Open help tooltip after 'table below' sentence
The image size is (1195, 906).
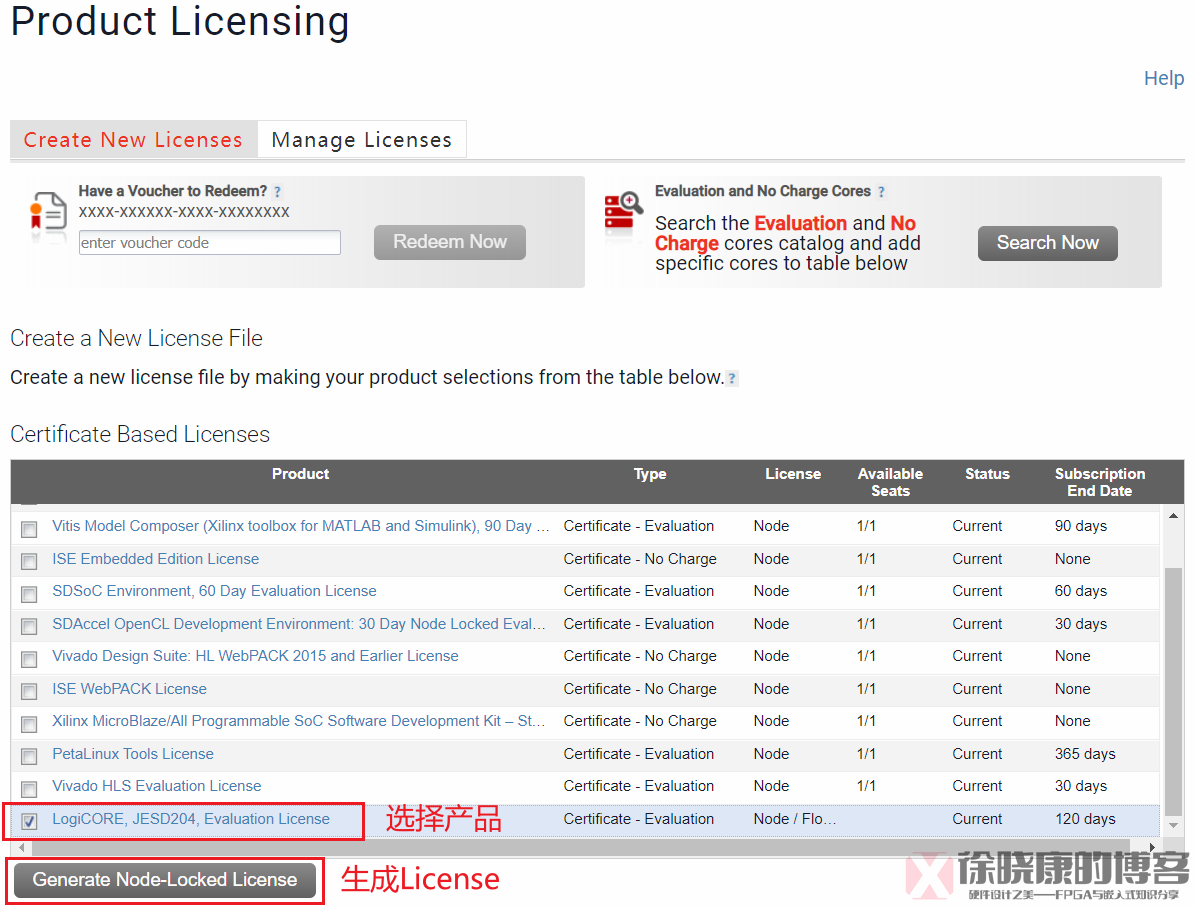click(x=732, y=378)
